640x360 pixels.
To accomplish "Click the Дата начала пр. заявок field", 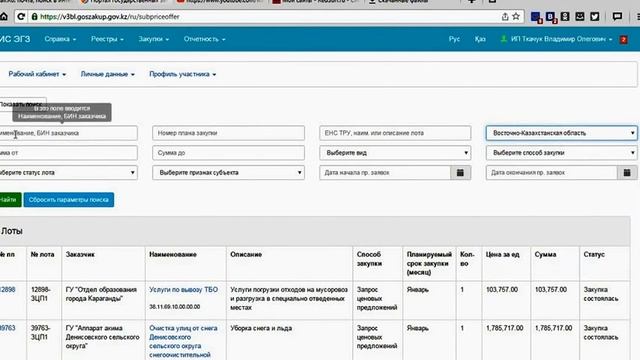I will point(385,173).
